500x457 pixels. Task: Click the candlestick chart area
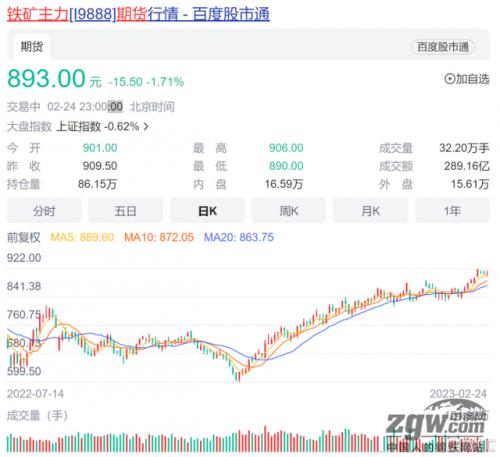[248, 325]
